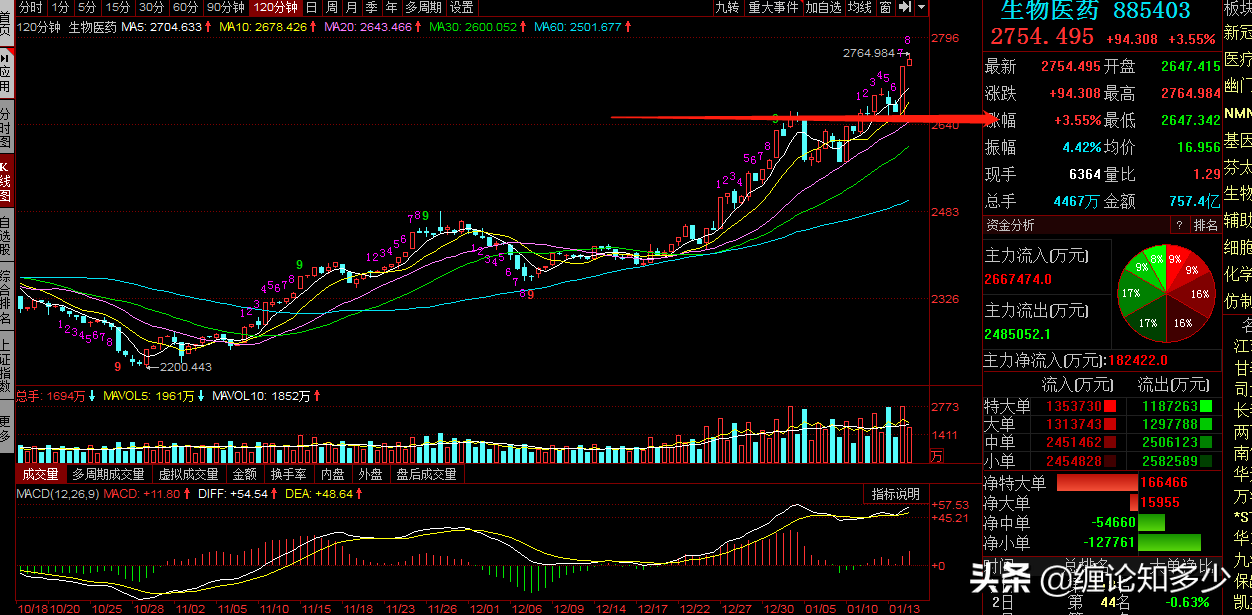Click the pin/dock arrow icon in the top toolbar
The width and height of the screenshot is (1252, 615).
[x=904, y=7]
